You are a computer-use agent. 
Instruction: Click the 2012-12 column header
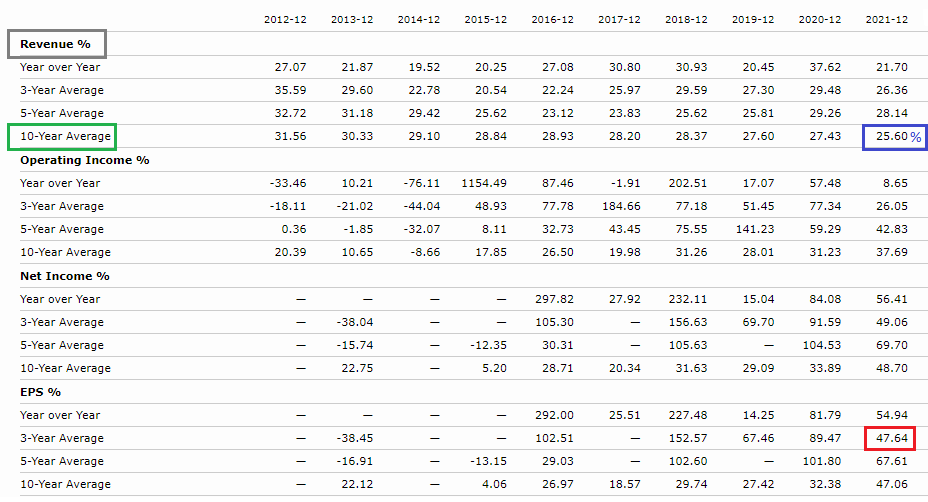coord(284,20)
